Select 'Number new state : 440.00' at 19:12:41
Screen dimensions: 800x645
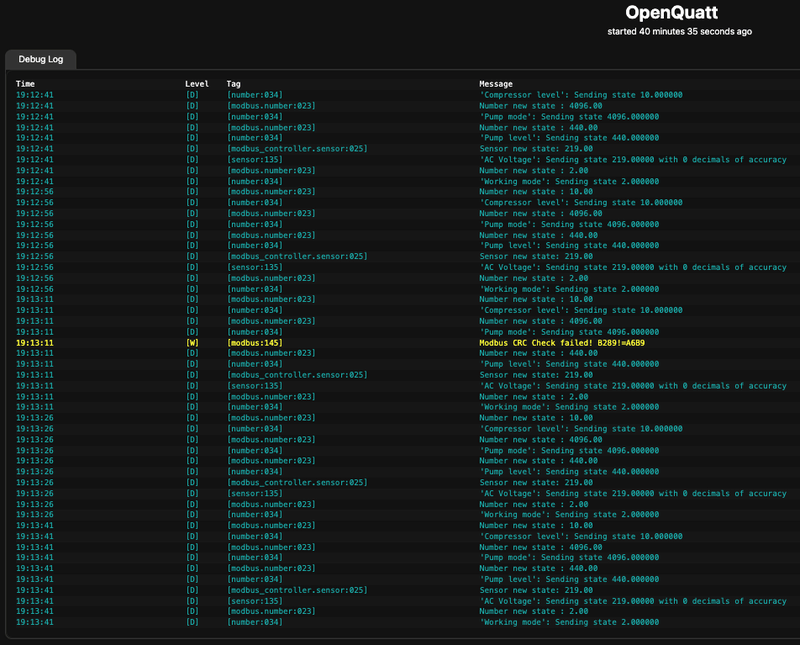[538, 128]
